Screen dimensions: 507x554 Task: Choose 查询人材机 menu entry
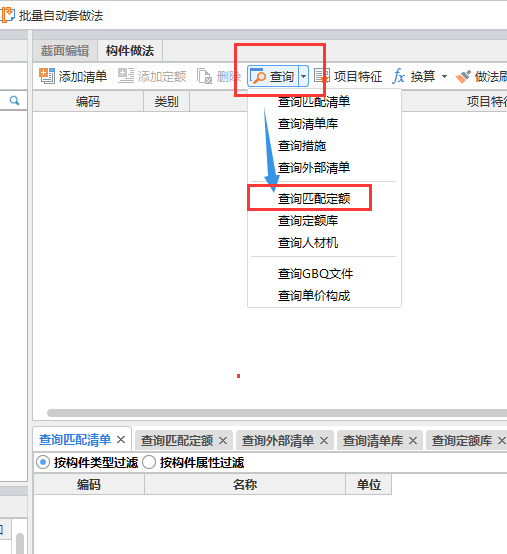[x=308, y=242]
